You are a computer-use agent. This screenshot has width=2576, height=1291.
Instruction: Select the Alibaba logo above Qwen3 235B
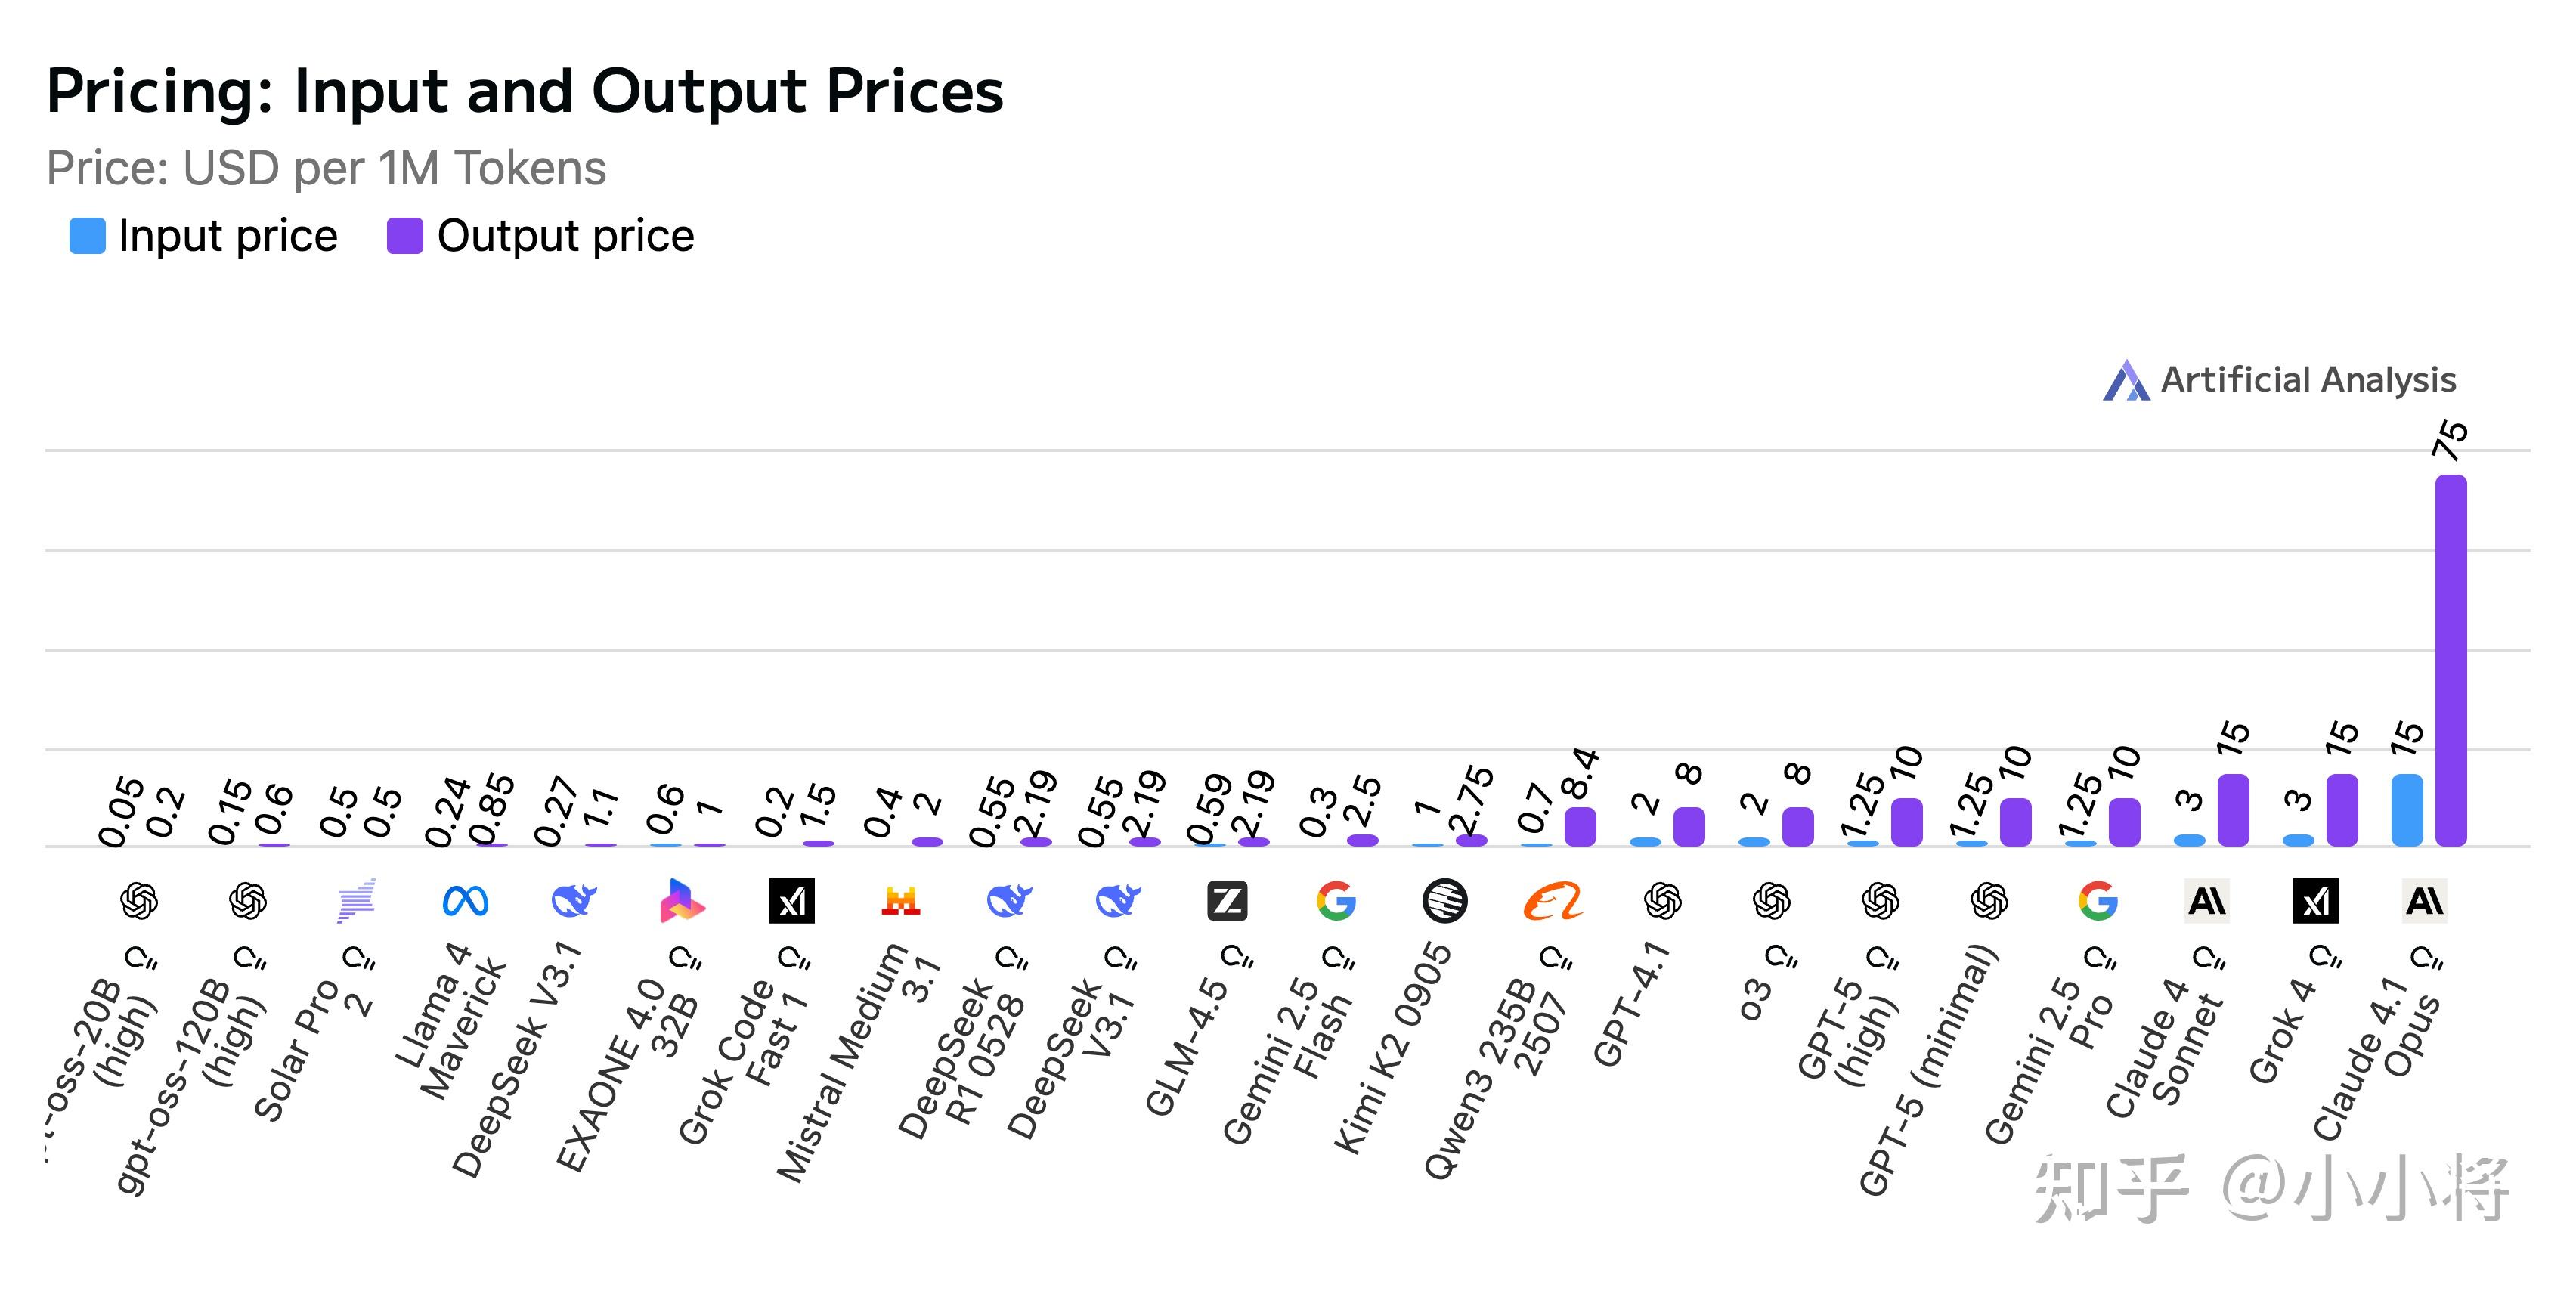(1553, 901)
